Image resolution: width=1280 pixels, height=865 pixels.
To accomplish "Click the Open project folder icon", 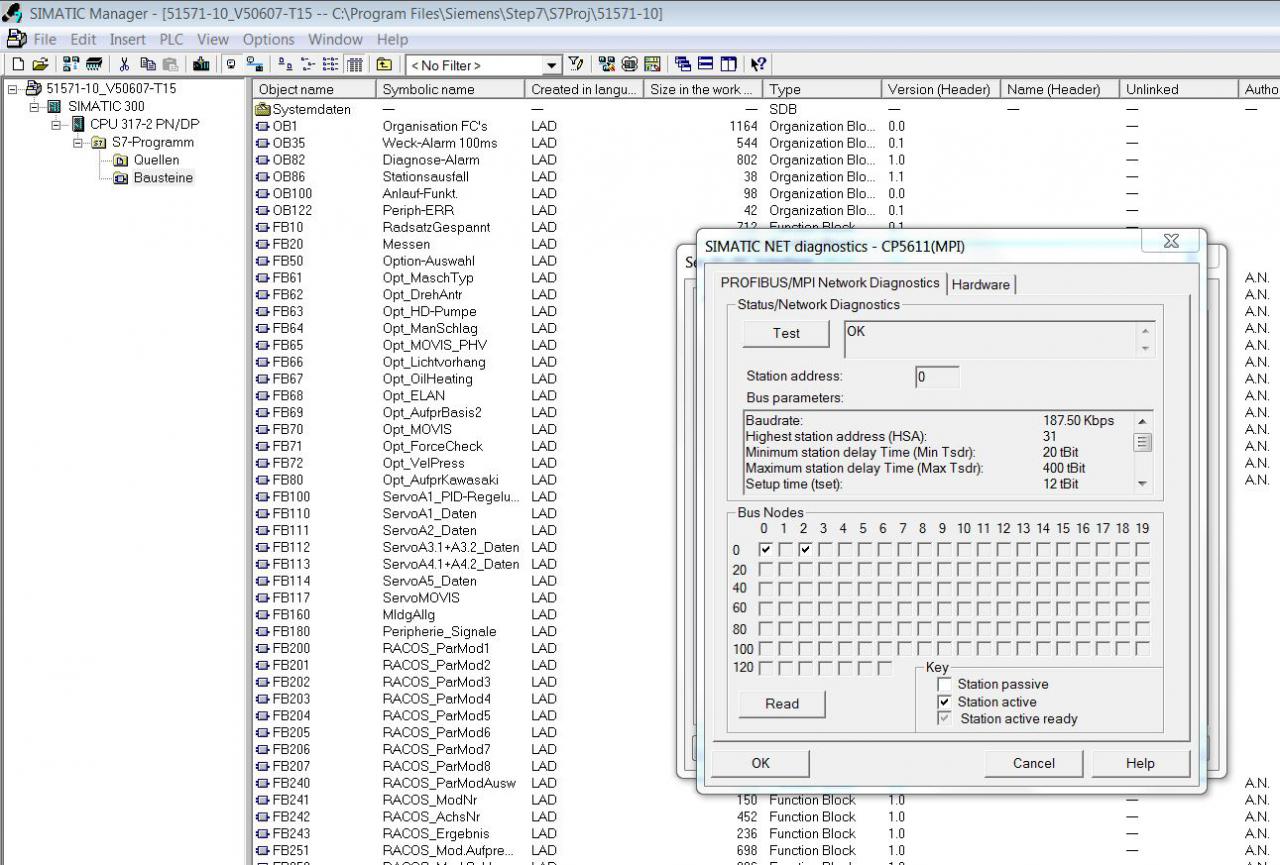I will point(39,65).
